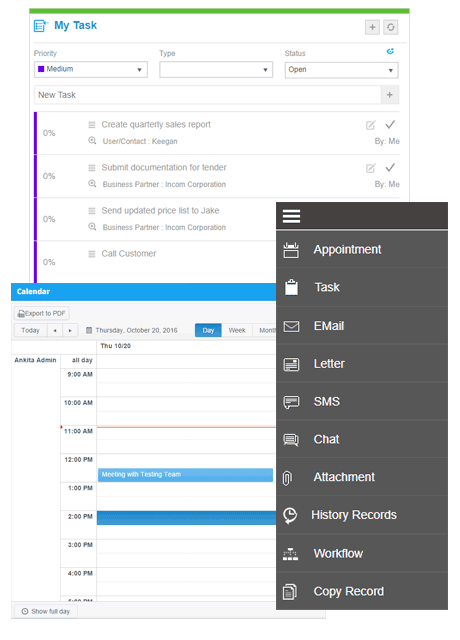The image size is (460, 640).
Task: Click the History Records clock icon
Action: [290, 515]
